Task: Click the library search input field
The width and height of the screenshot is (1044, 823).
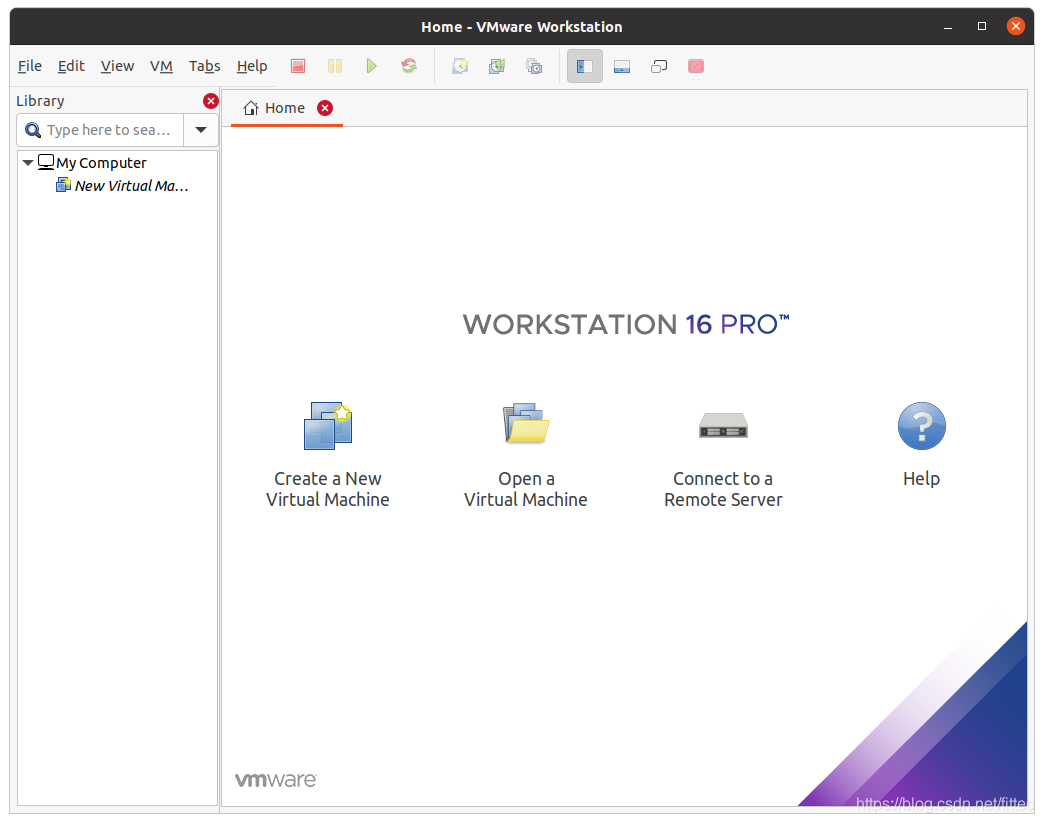Action: 101,130
